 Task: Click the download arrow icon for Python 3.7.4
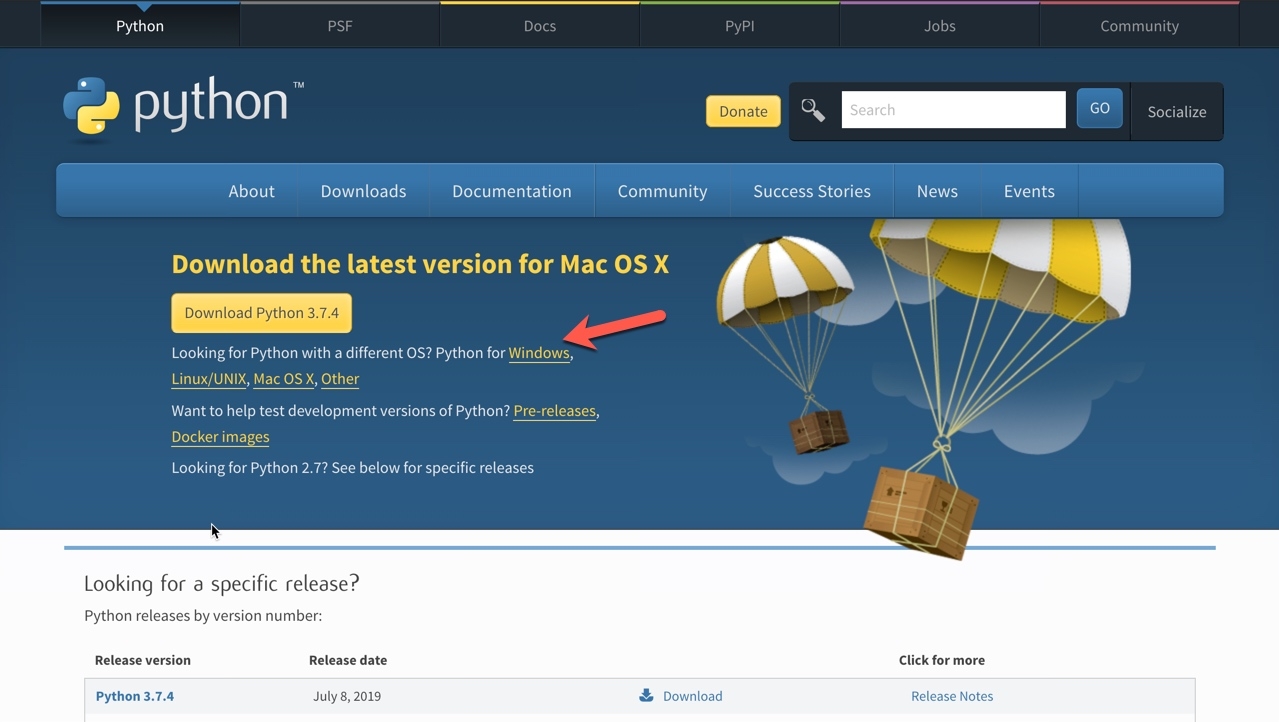pos(647,696)
